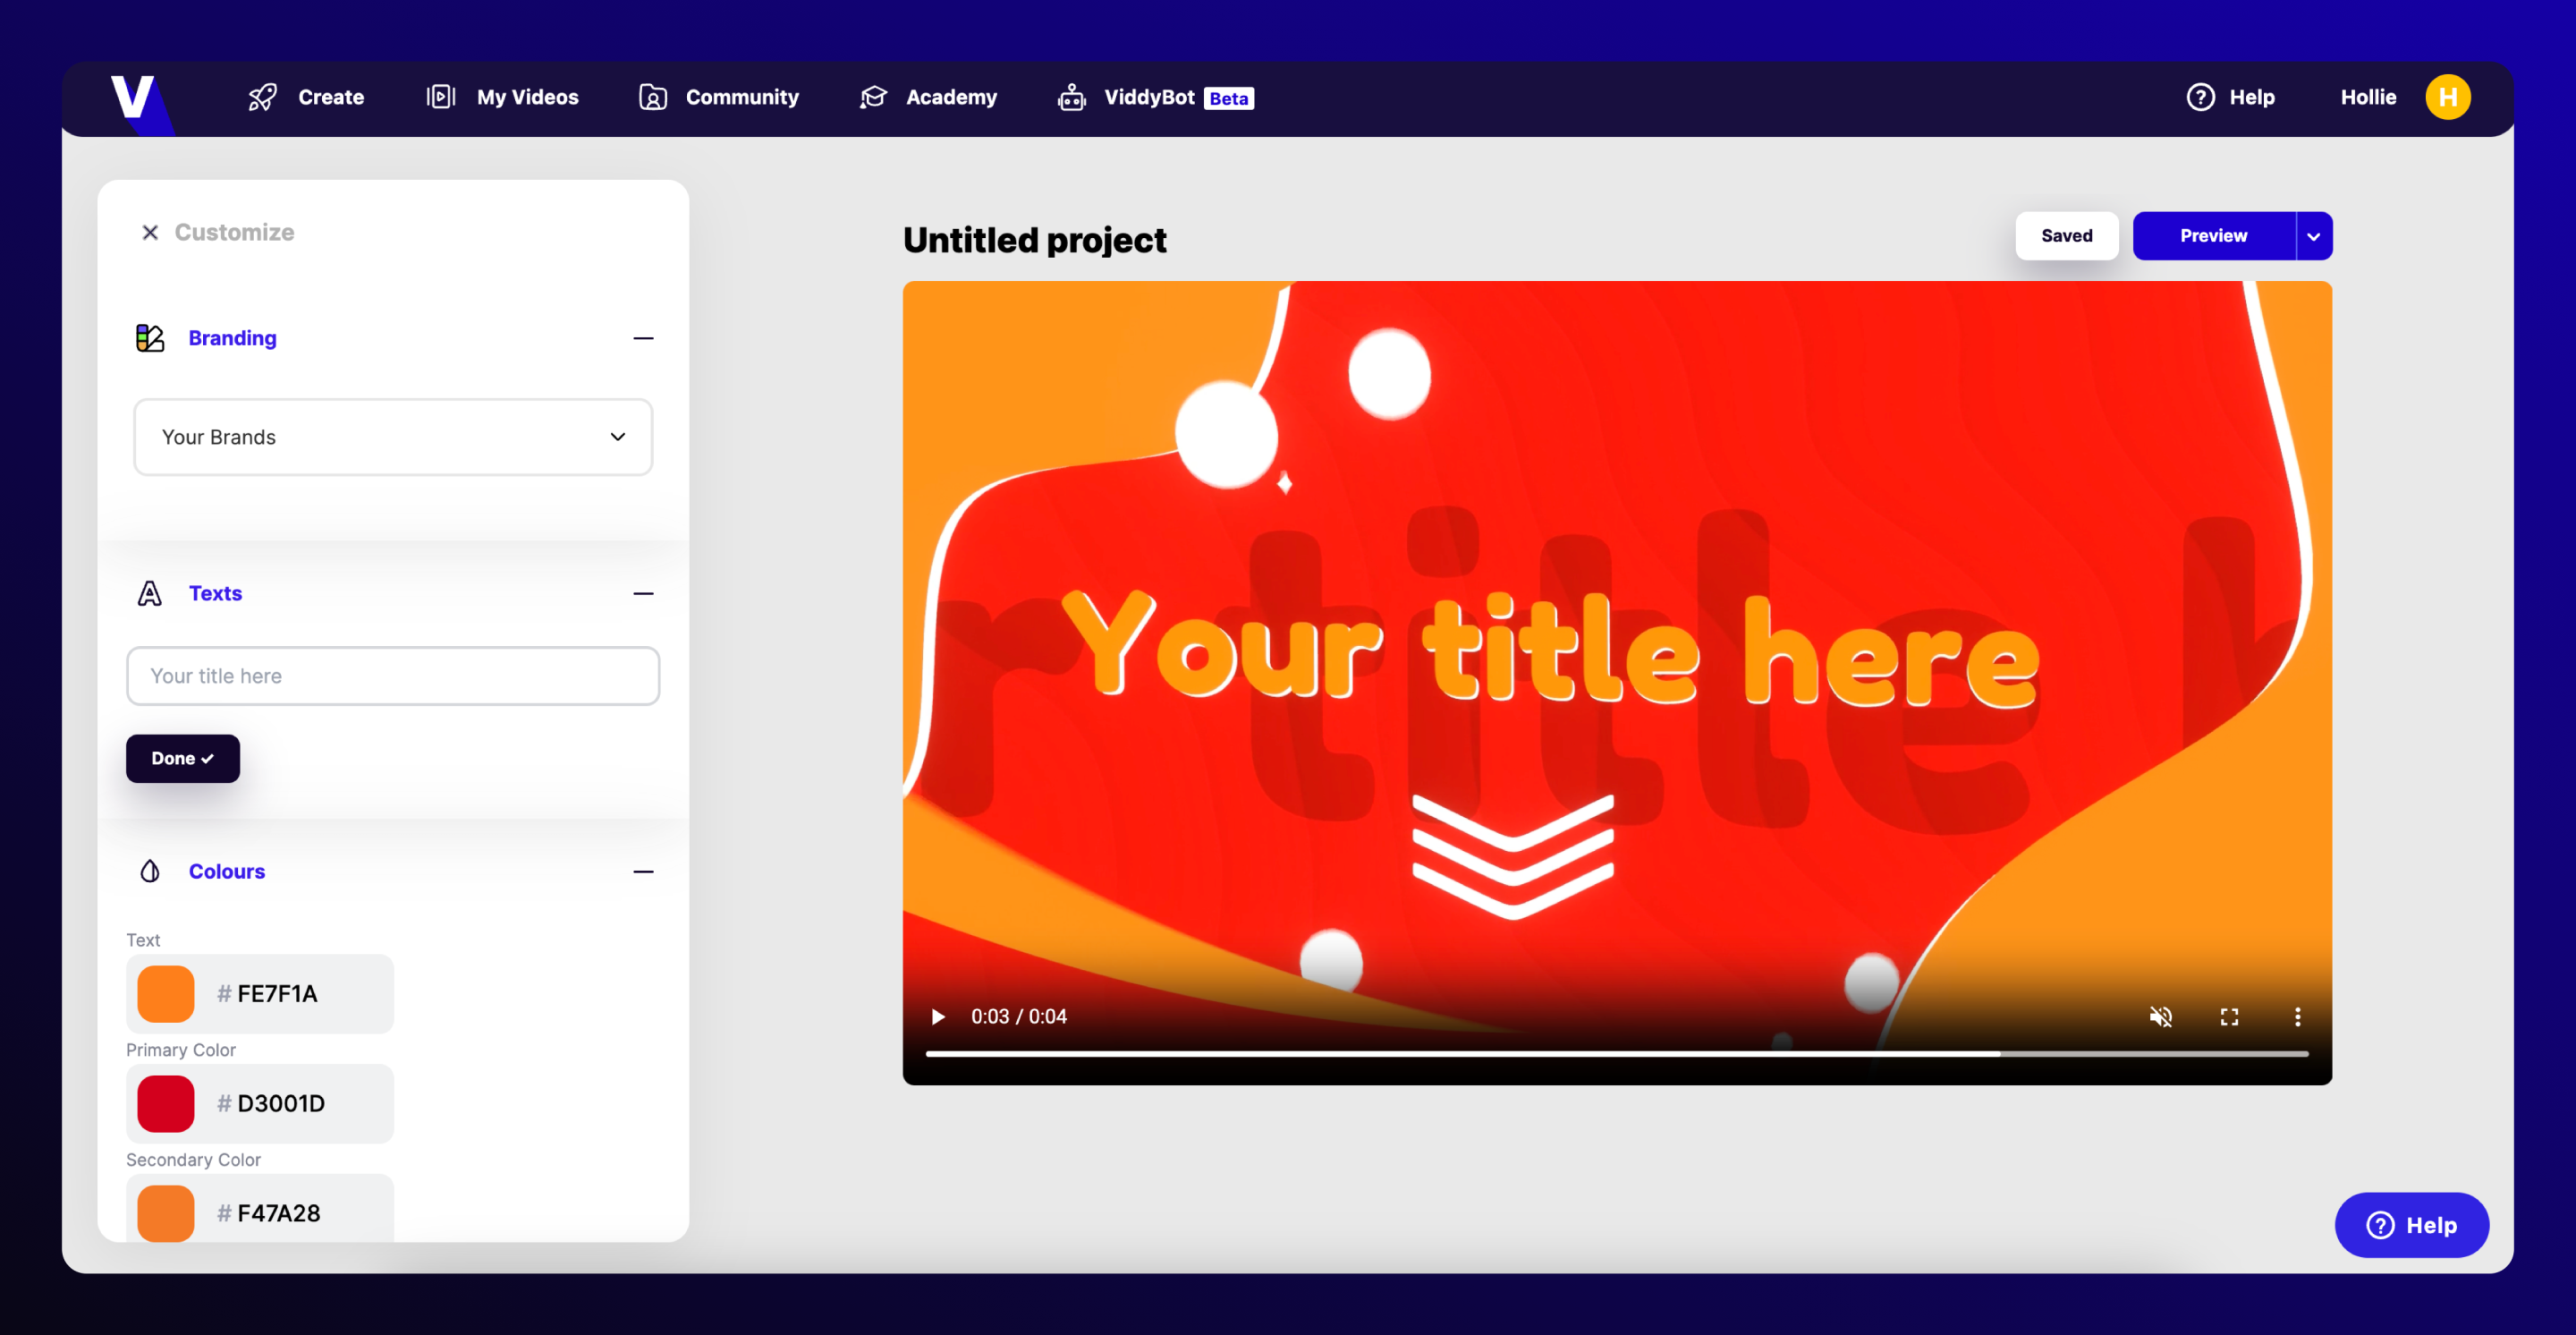2576x1335 pixels.
Task: Expand the arrow next to the Preview button
Action: [x=2314, y=236]
